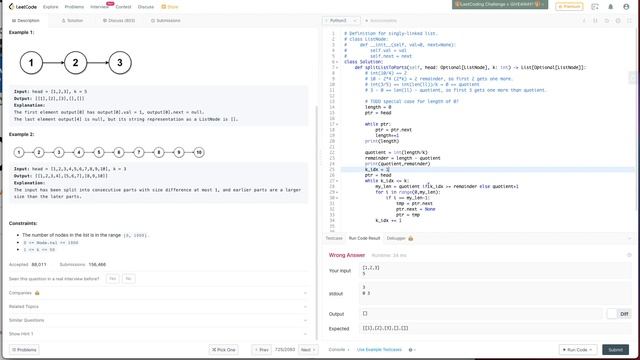640x360 pixels.
Task: Switch to the Testcase tab
Action: (x=334, y=238)
